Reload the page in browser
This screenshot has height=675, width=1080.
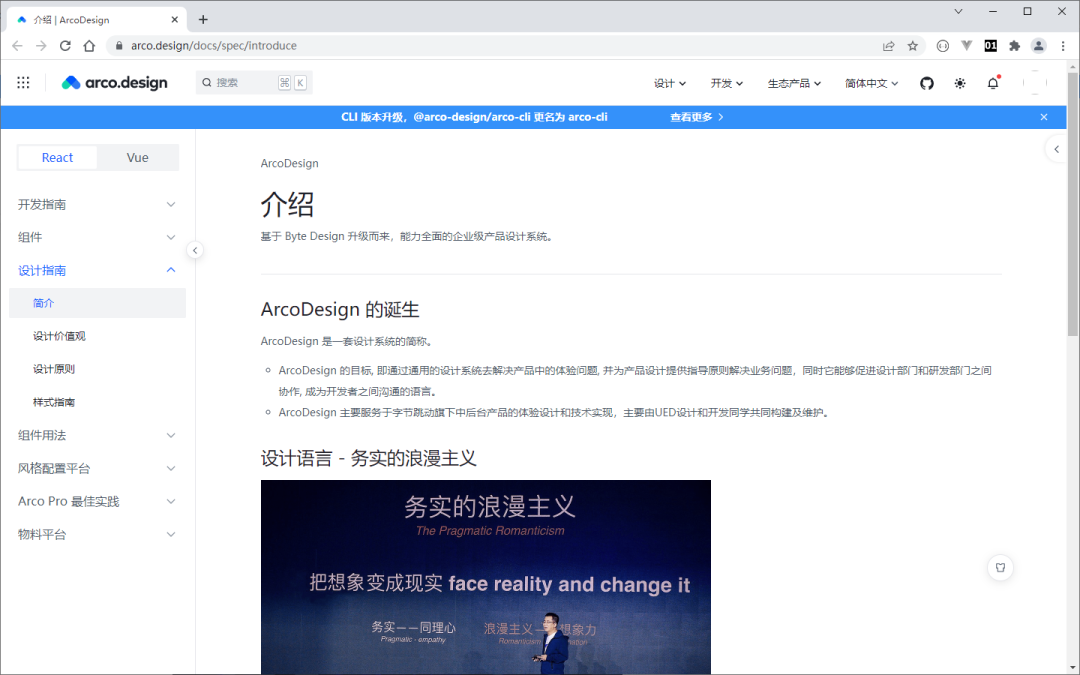[65, 45]
